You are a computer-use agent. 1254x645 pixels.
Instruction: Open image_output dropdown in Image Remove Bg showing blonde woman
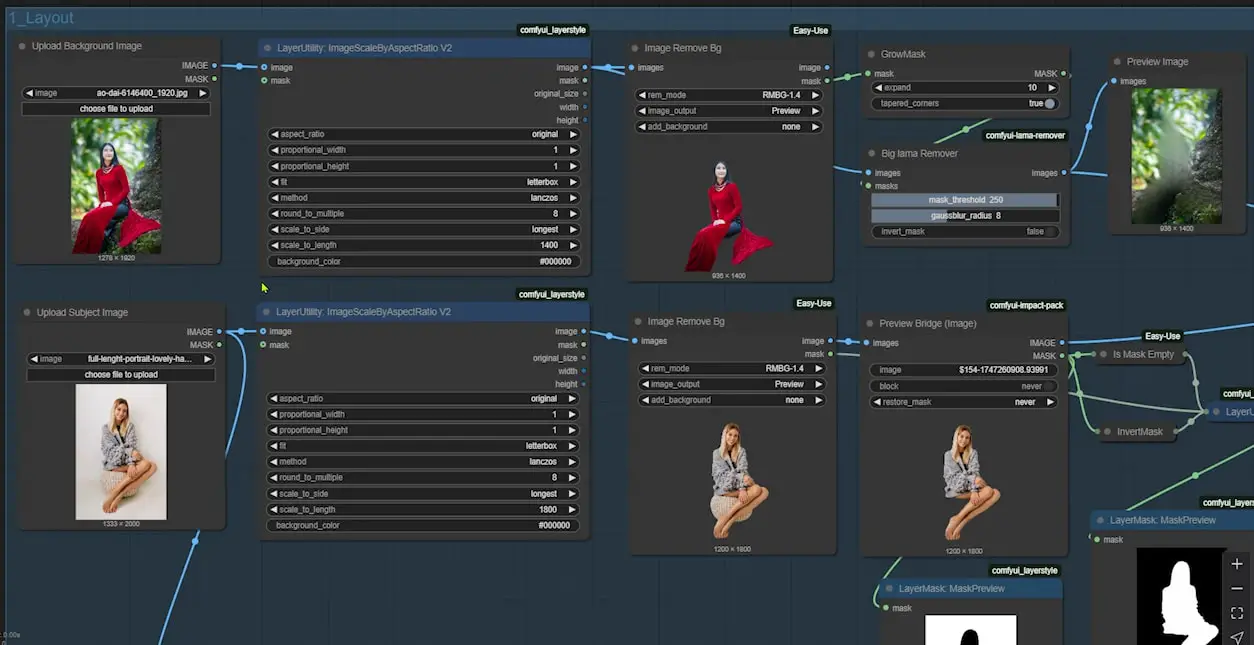pos(731,384)
